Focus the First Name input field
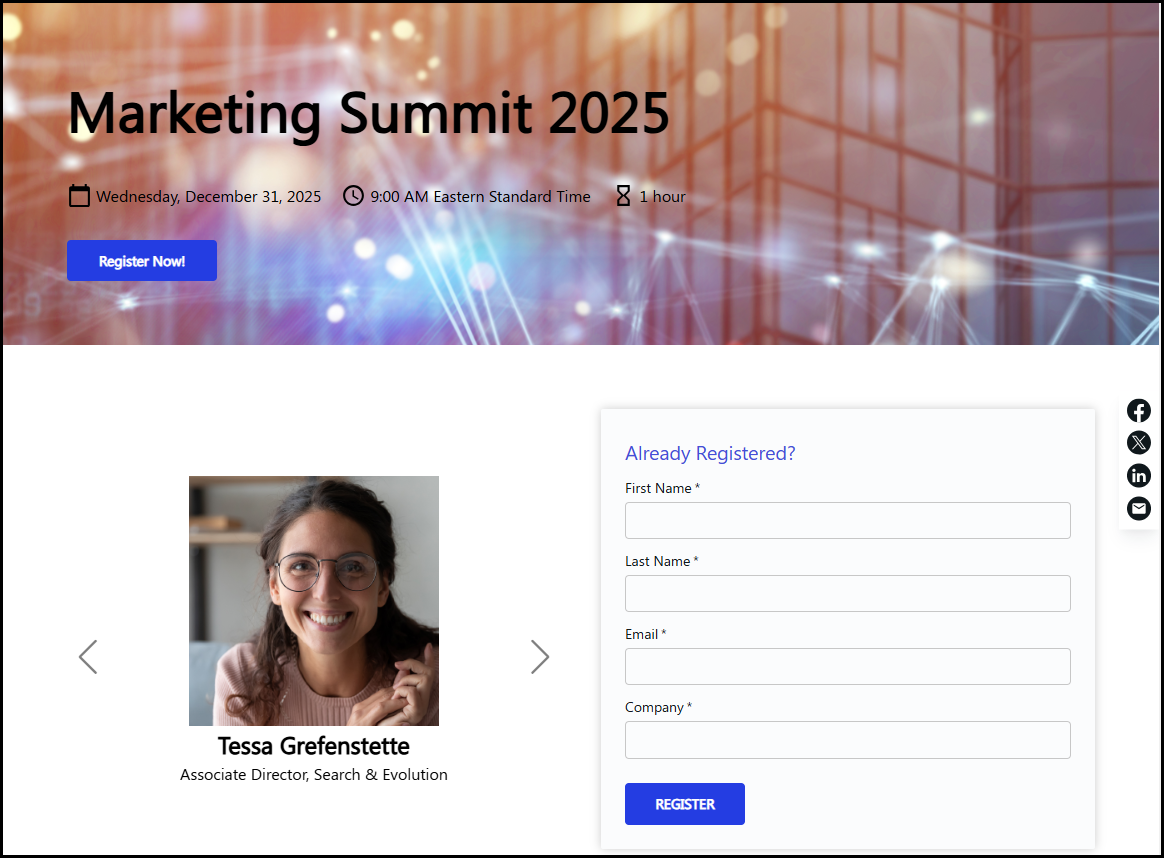Image resolution: width=1164 pixels, height=858 pixels. (x=847, y=520)
